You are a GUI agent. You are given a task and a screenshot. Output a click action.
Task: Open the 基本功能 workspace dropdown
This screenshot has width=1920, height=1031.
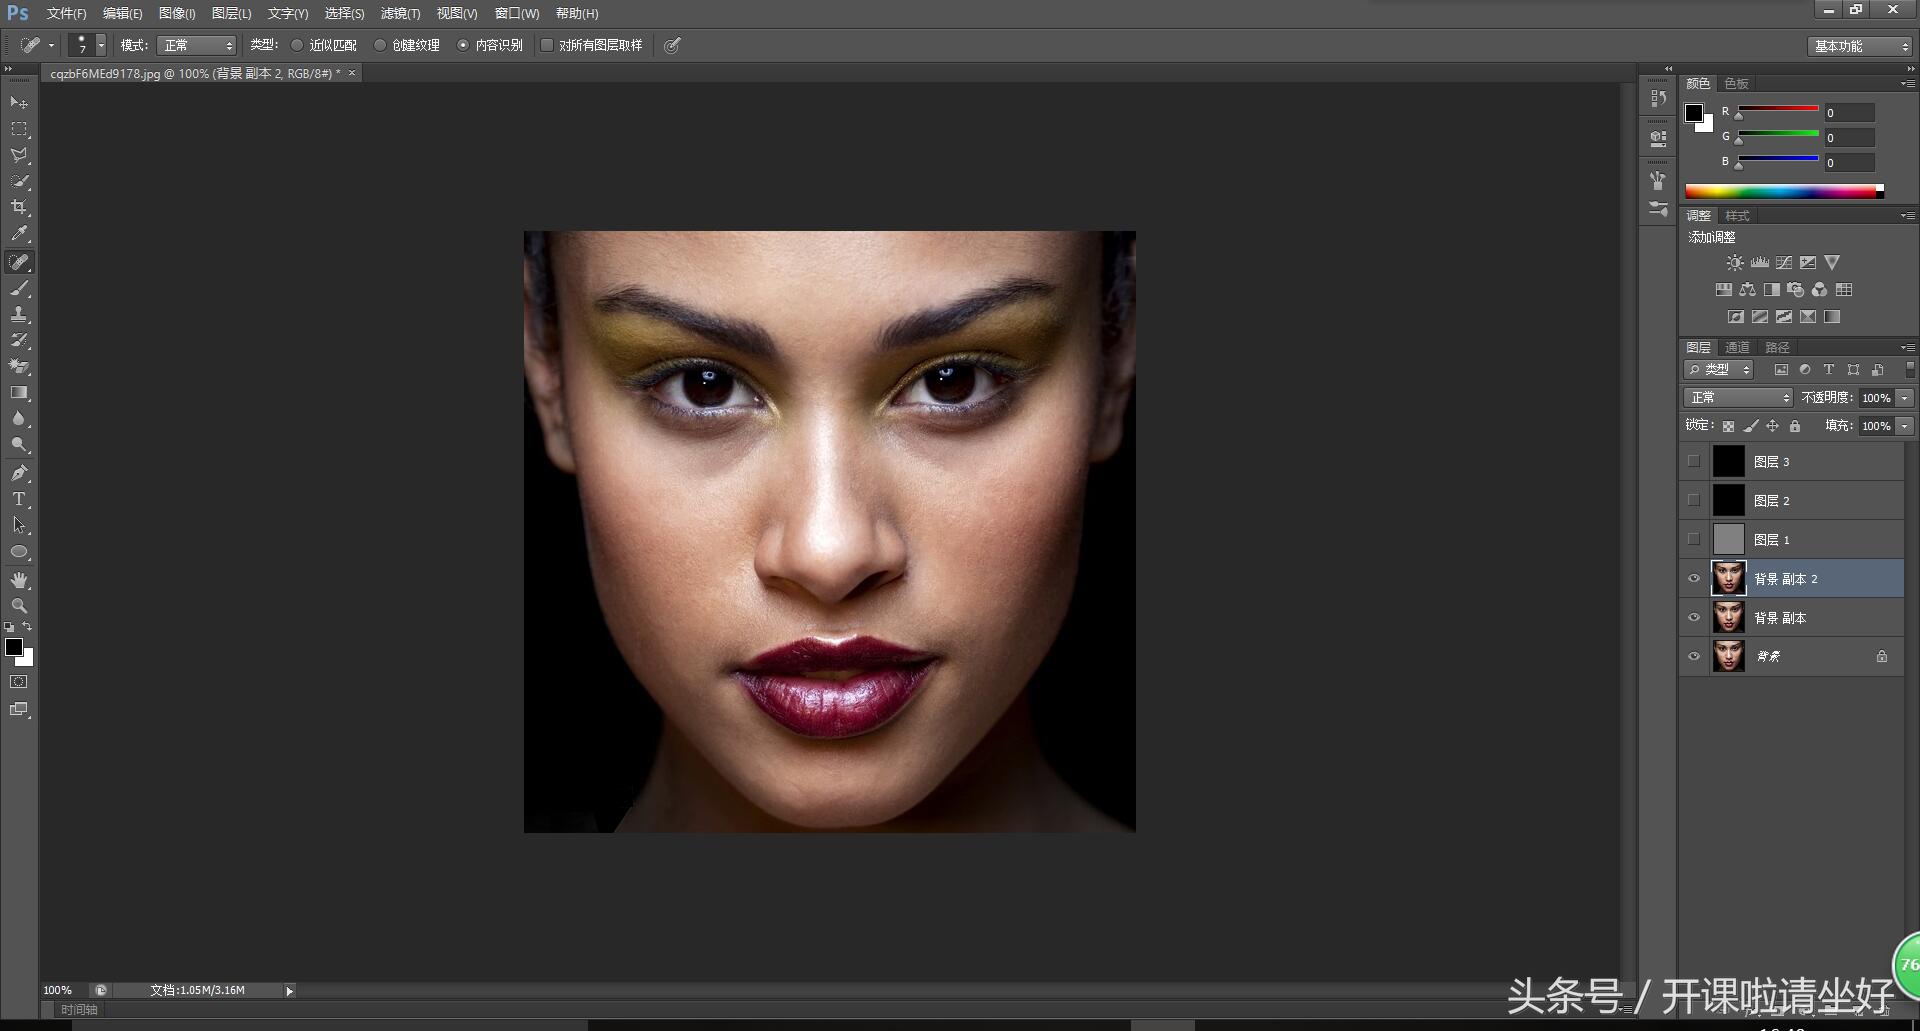(1861, 46)
